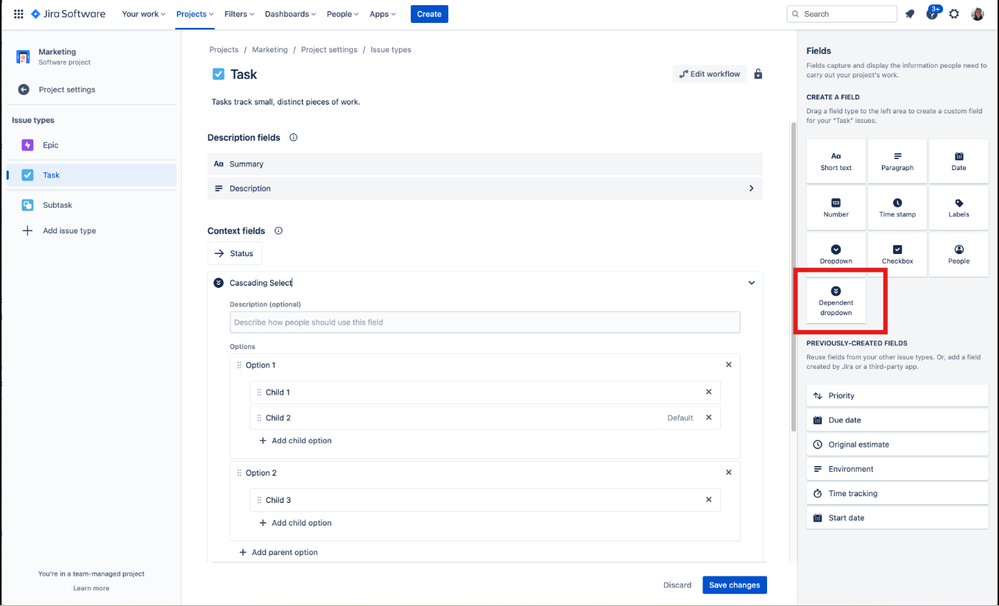999x606 pixels.
Task: Click the Marketing project avatar icon
Action: coord(23,57)
